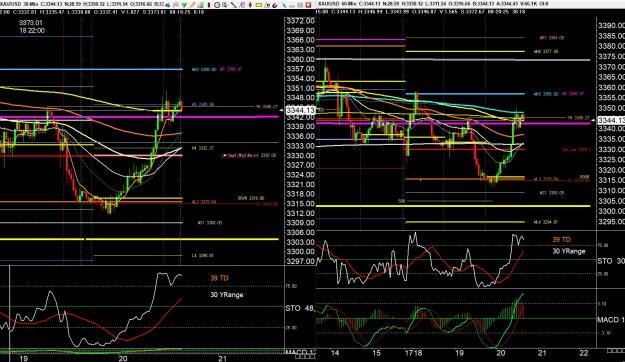Screen dimensions: 625x362
Task: Select the orange pencil line drawing icon
Action: (193, 5)
